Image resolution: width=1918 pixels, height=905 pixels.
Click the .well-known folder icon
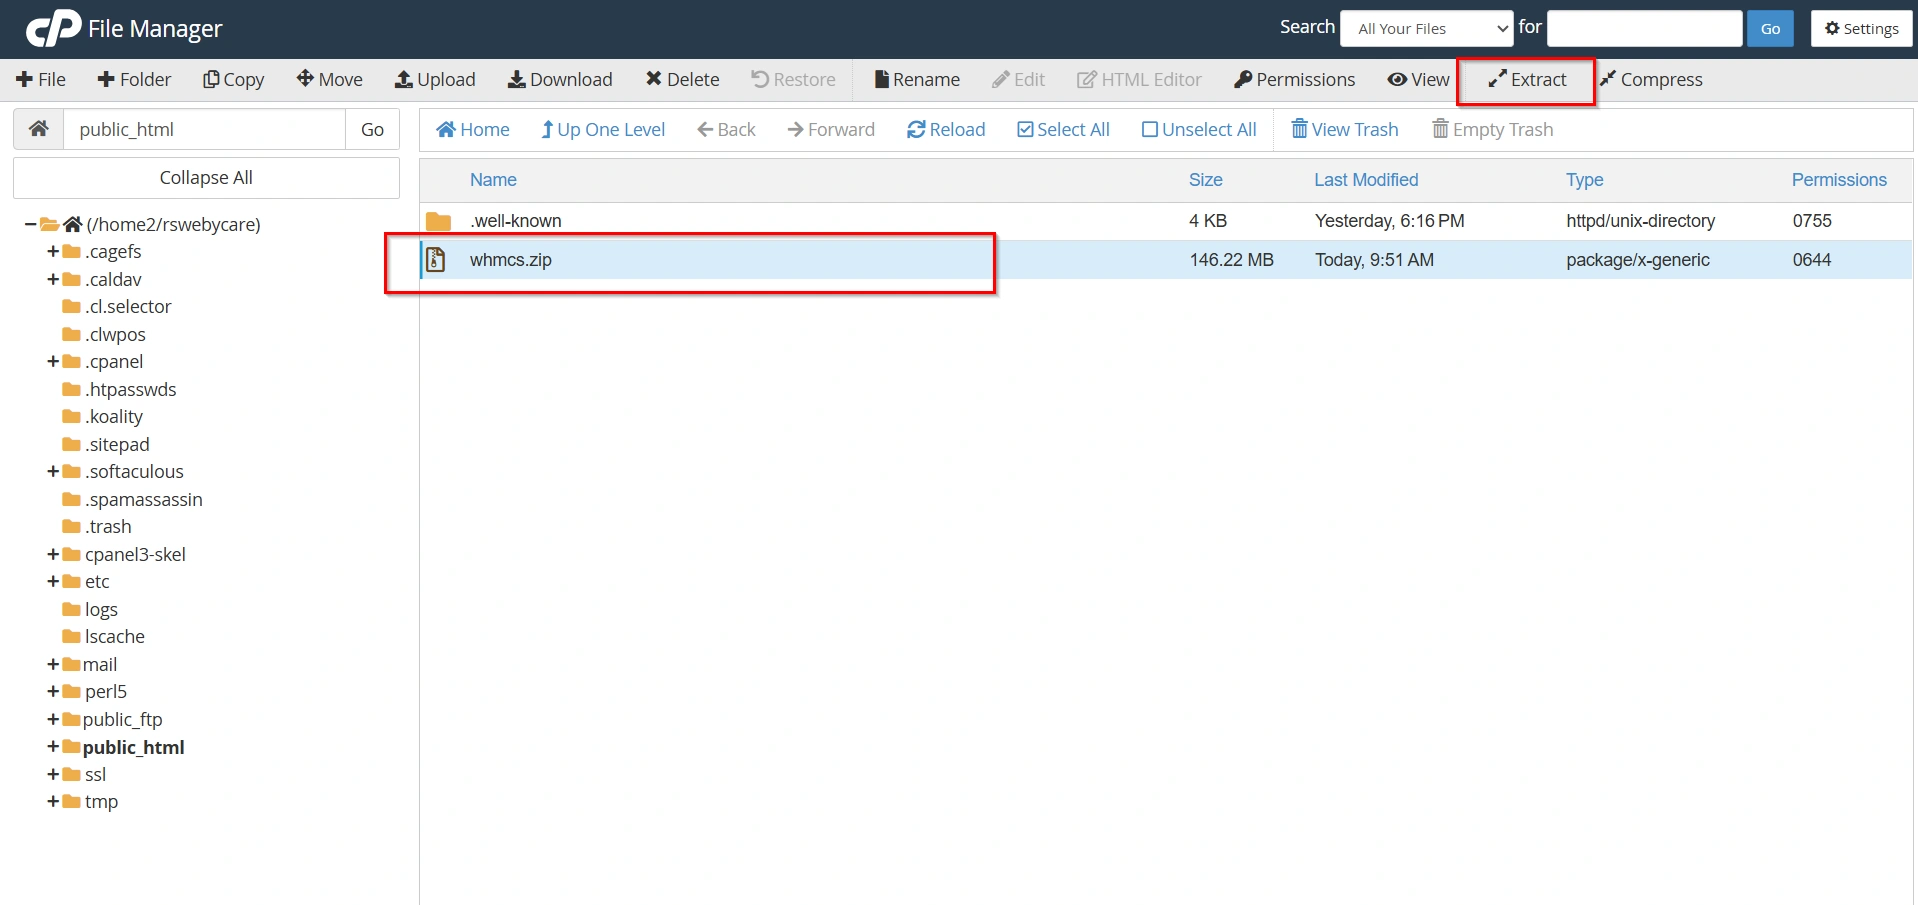pos(438,221)
